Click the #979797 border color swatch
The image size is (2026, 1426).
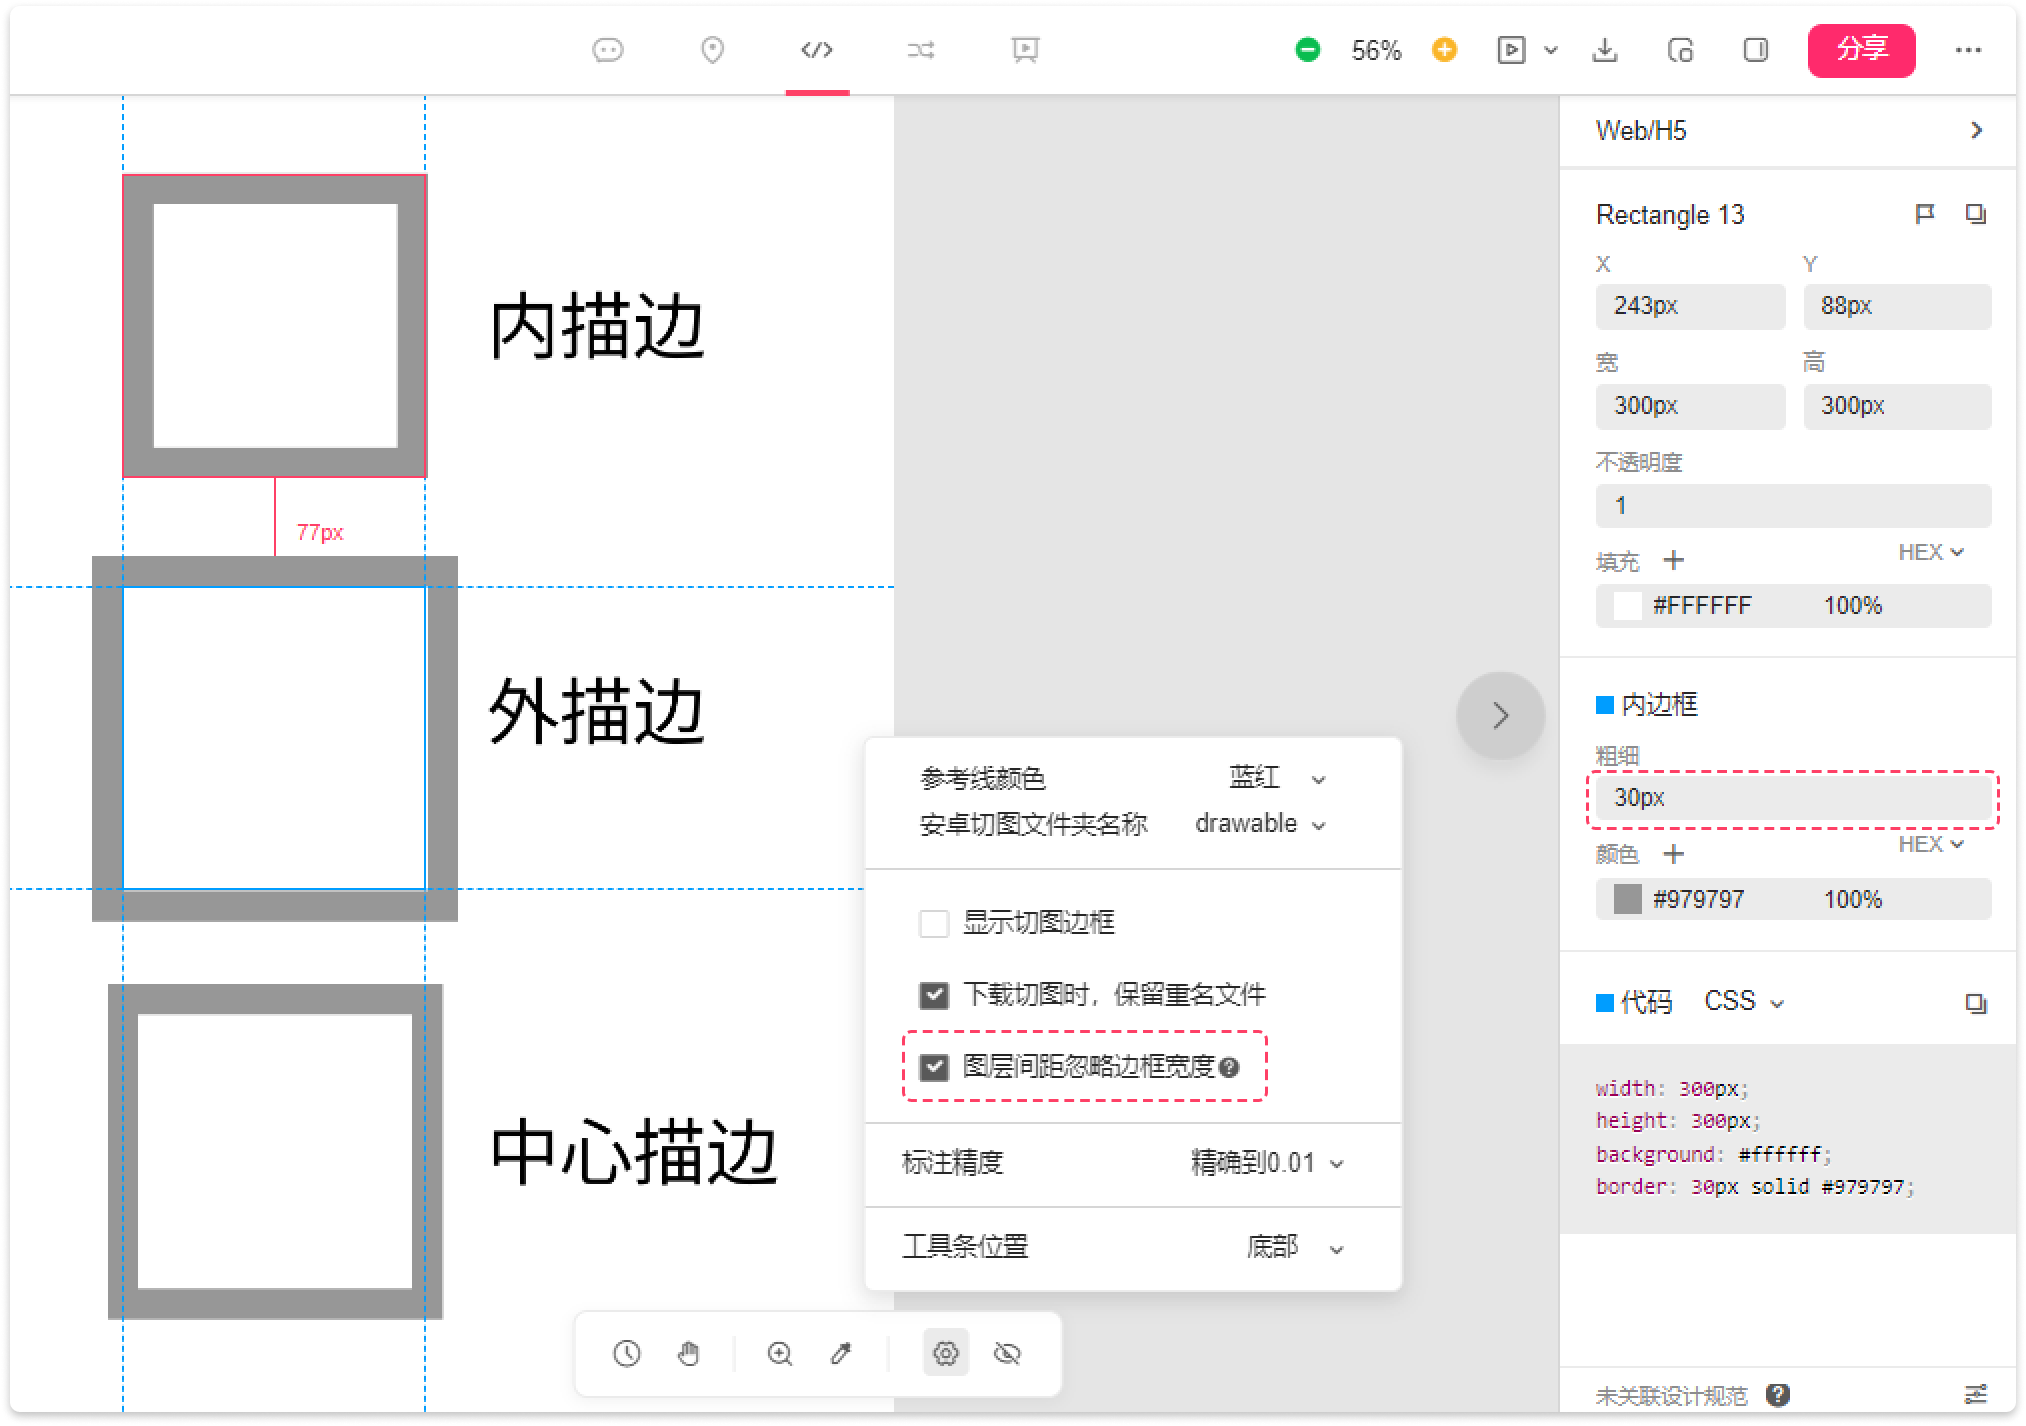[x=1627, y=899]
